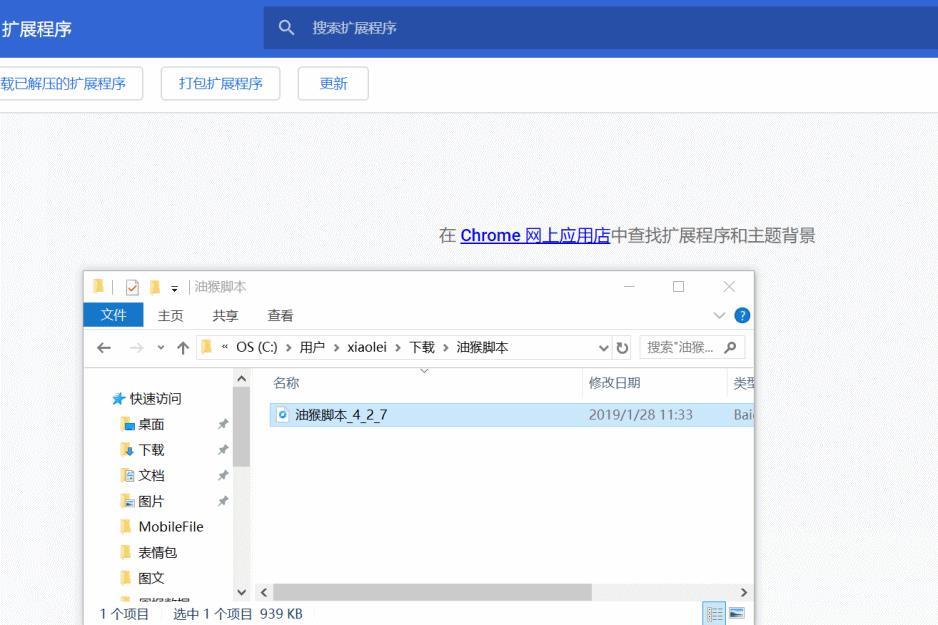This screenshot has width=938, height=625.
Task: Open 文档 in the navigation pane
Action: pyautogui.click(x=151, y=475)
